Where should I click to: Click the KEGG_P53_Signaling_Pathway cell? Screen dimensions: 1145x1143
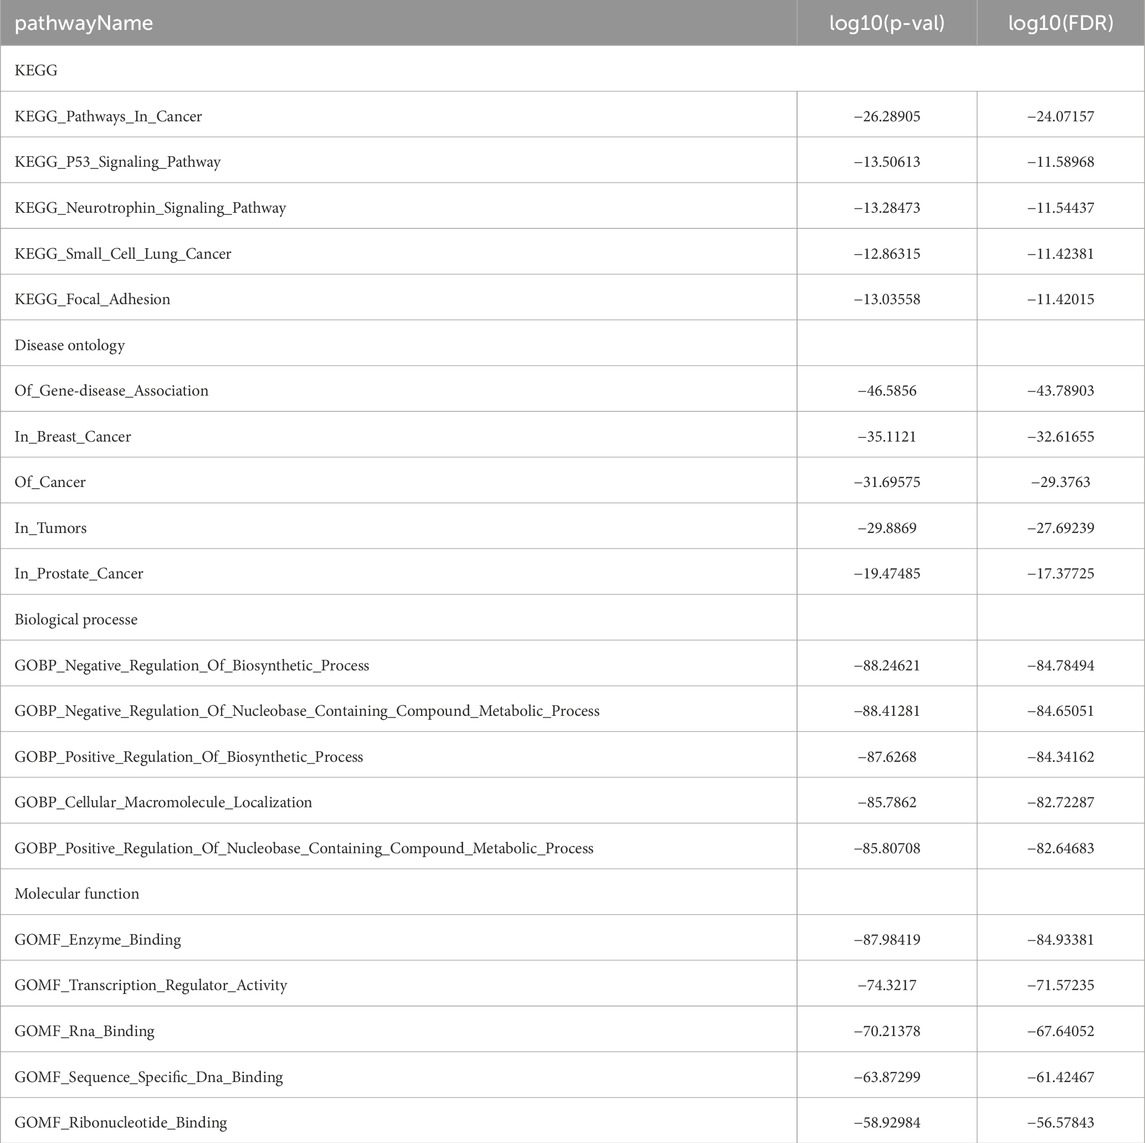click(x=118, y=162)
